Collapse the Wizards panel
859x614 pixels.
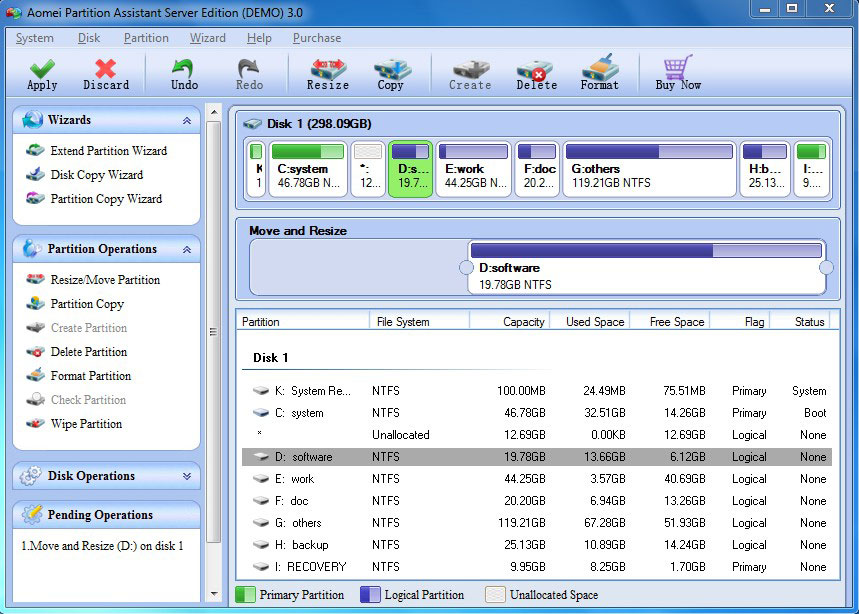click(186, 120)
